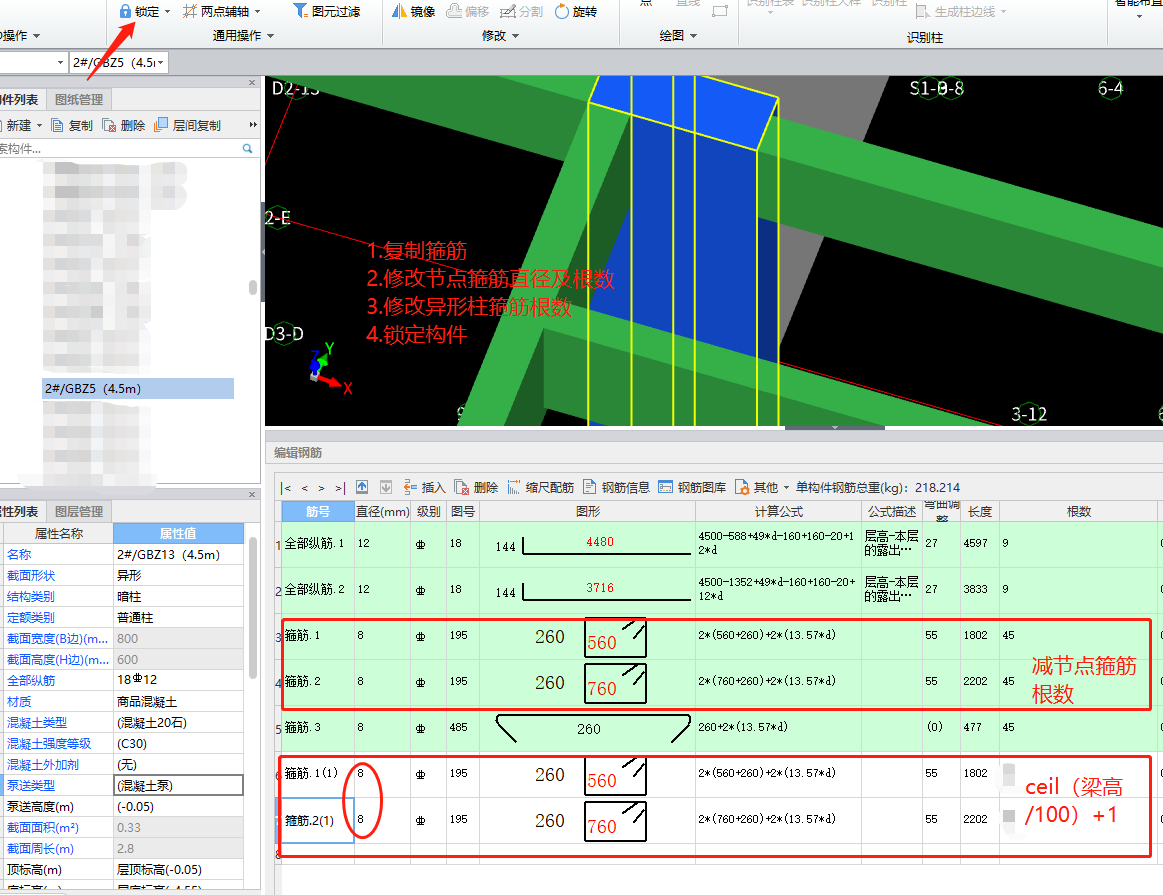Click the 偏移 offset tool
The image size is (1163, 895).
pyautogui.click(x=468, y=11)
